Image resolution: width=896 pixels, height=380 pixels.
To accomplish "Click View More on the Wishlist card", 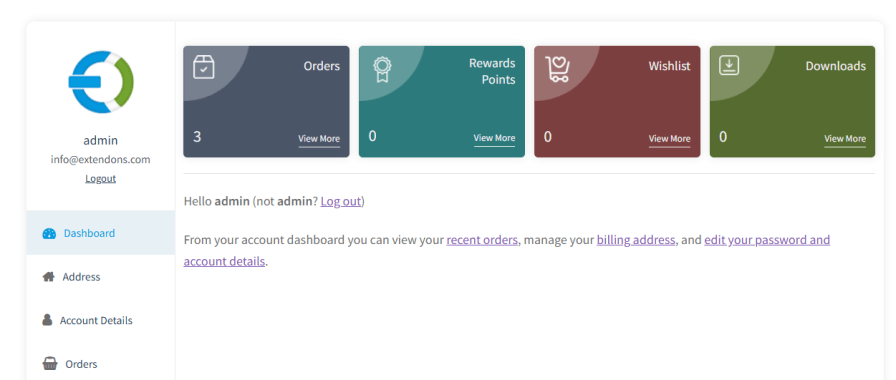I will (669, 139).
